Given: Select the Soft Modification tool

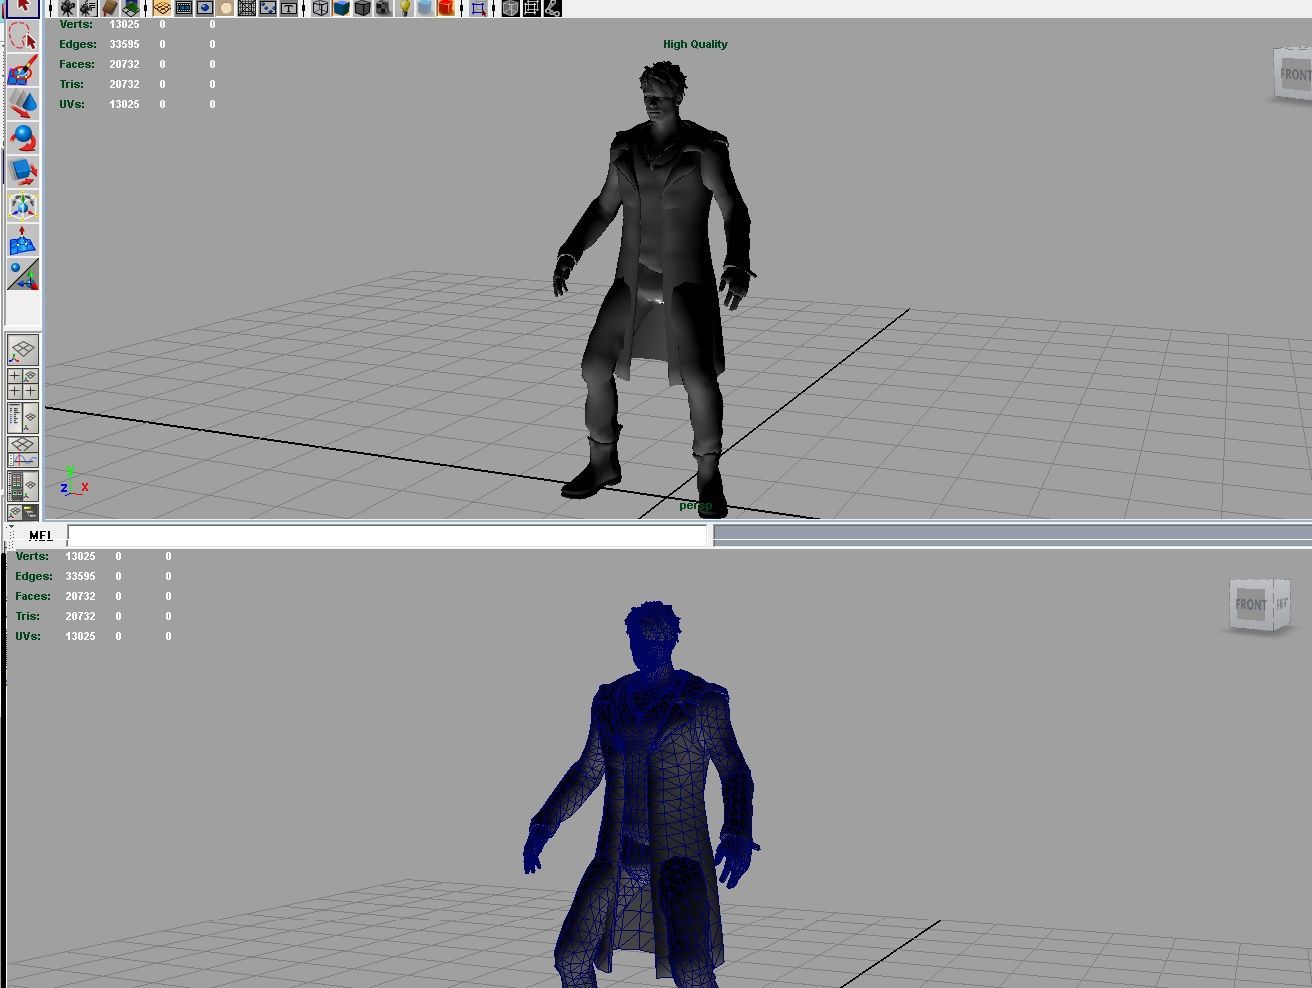Looking at the screenshot, I should [22, 241].
